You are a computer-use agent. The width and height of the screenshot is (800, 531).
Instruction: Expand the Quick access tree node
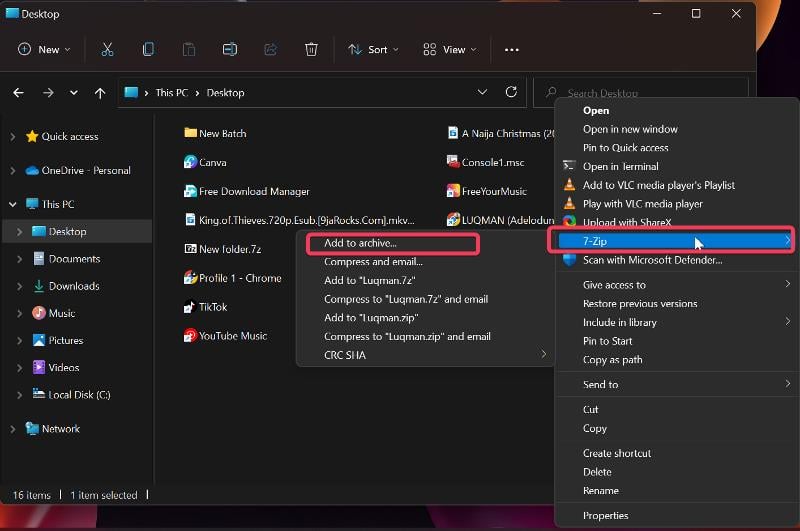[x=13, y=137]
